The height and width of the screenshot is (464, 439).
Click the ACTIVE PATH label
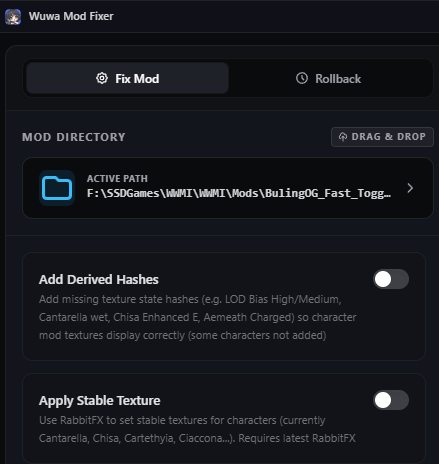(117, 179)
